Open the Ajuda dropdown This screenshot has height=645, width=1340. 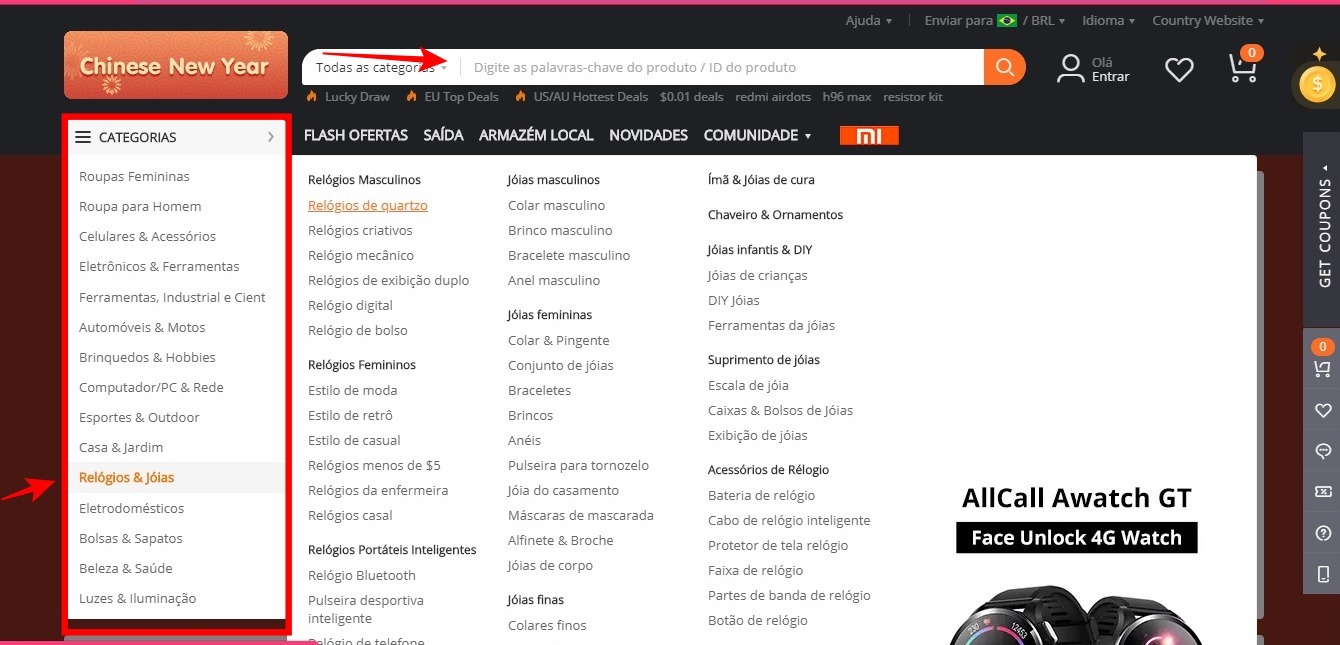pos(869,20)
